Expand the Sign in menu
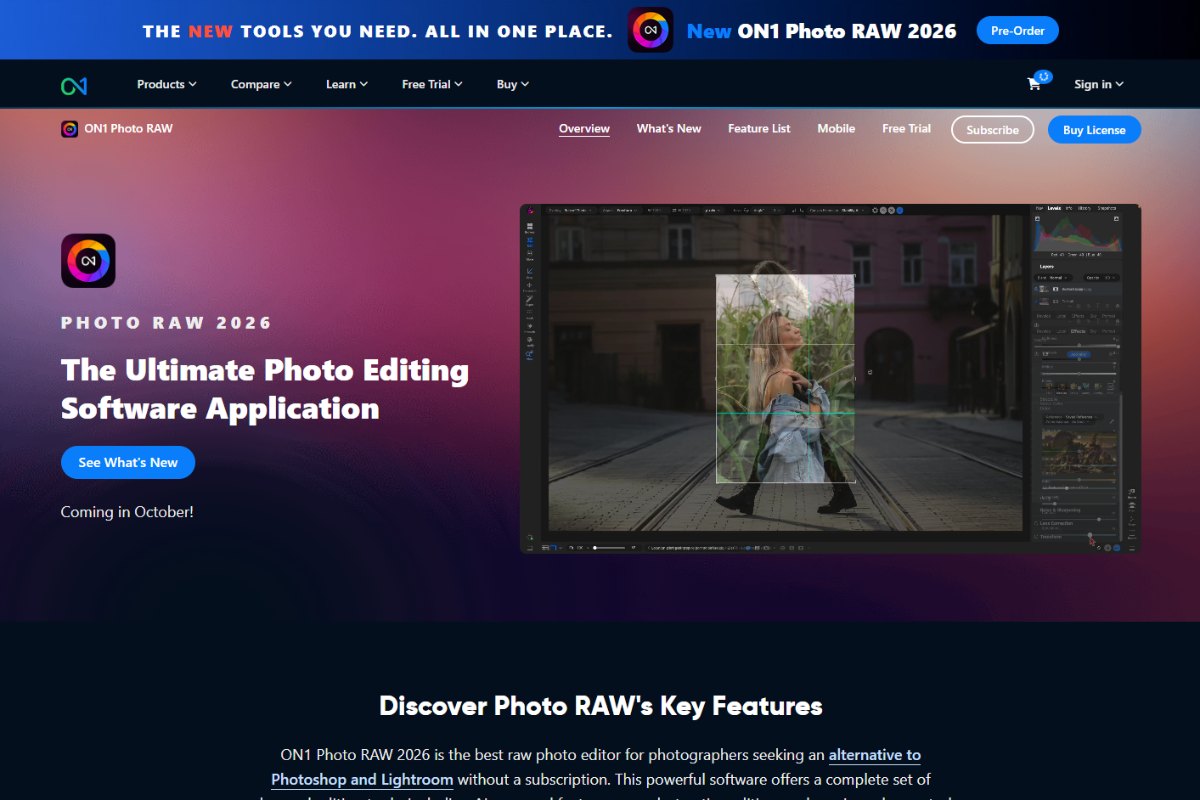 (x=1097, y=84)
